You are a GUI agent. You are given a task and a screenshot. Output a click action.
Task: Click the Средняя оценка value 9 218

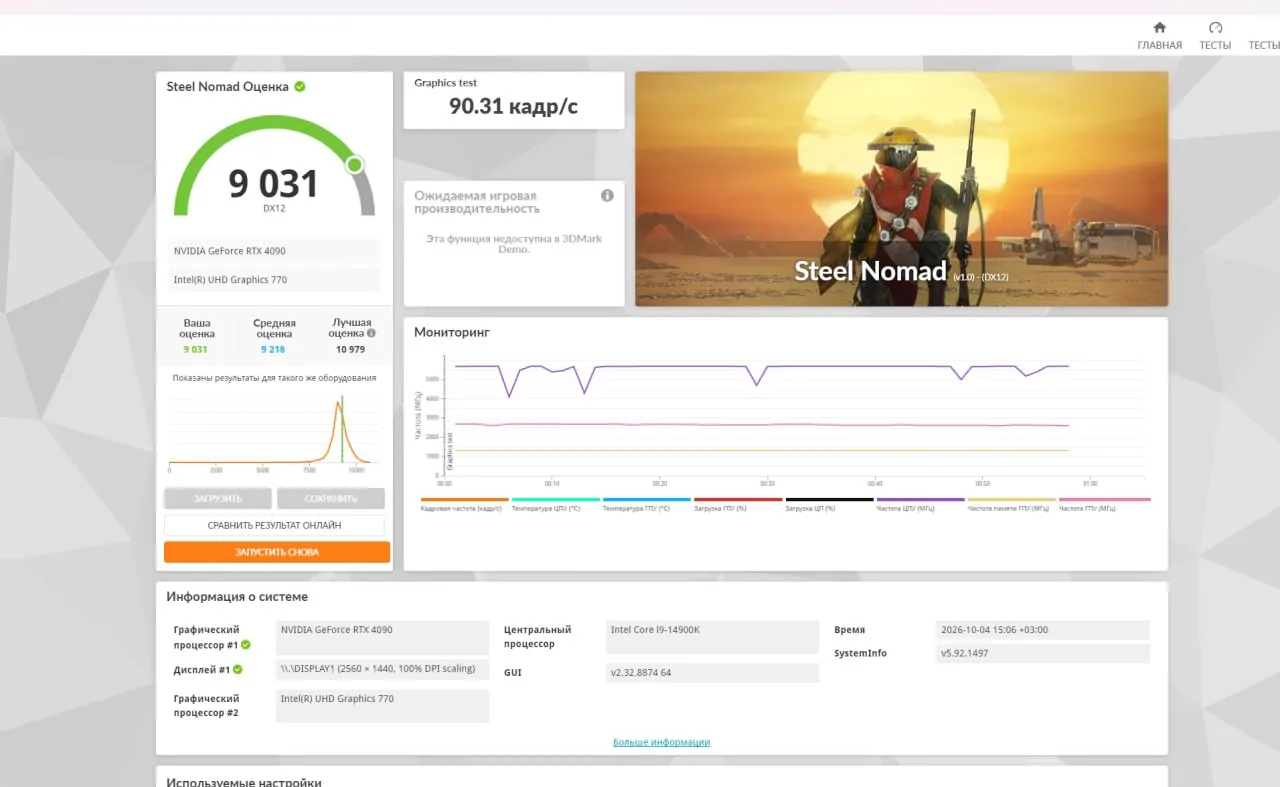[x=273, y=349]
